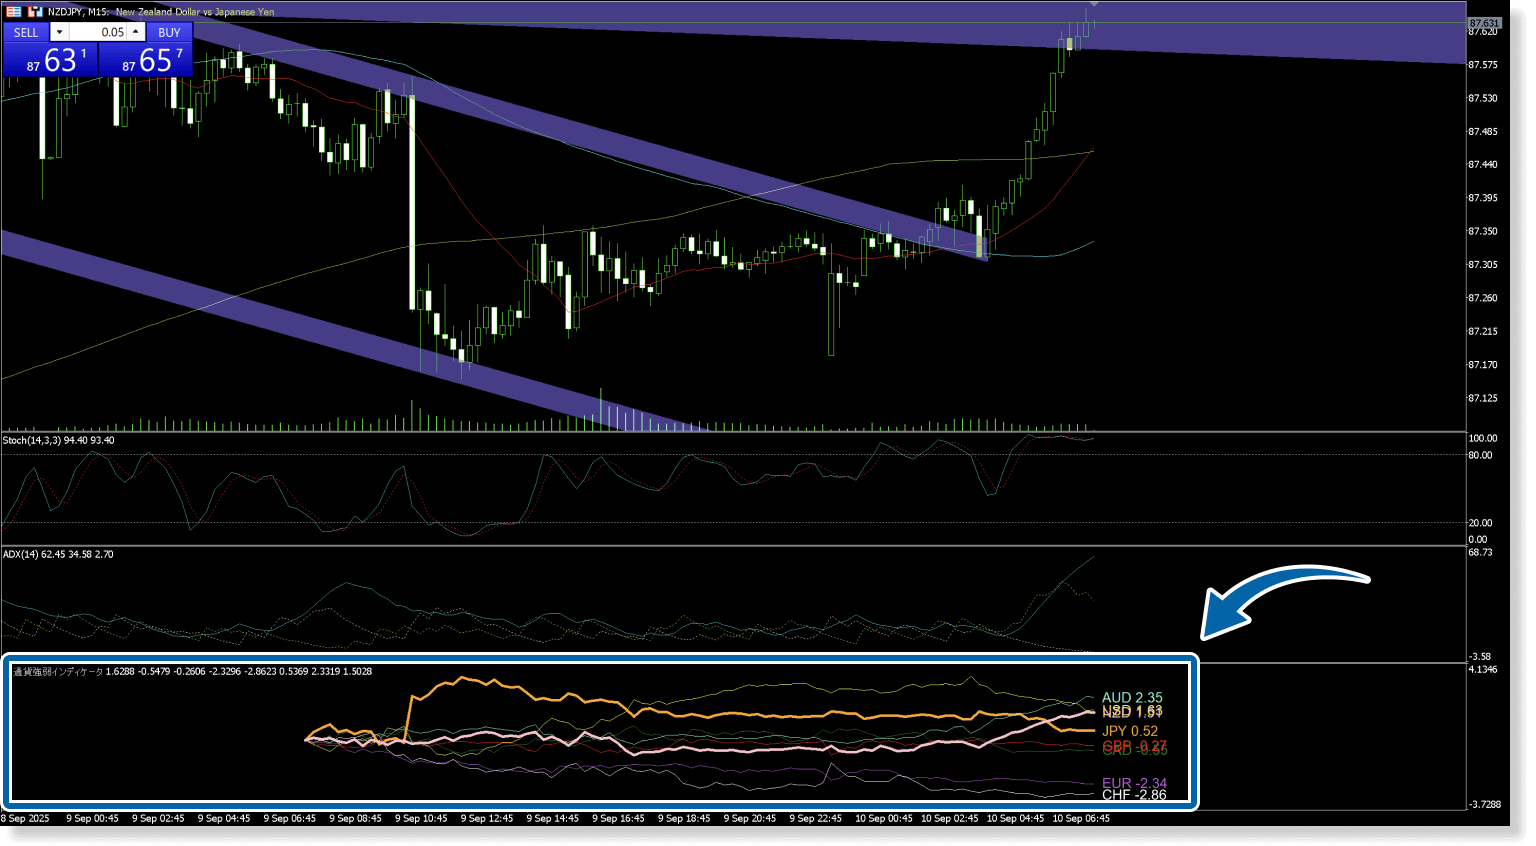Click the blue curved arrow annotation
Viewport: 1536px width, 846px height.
point(1280,597)
